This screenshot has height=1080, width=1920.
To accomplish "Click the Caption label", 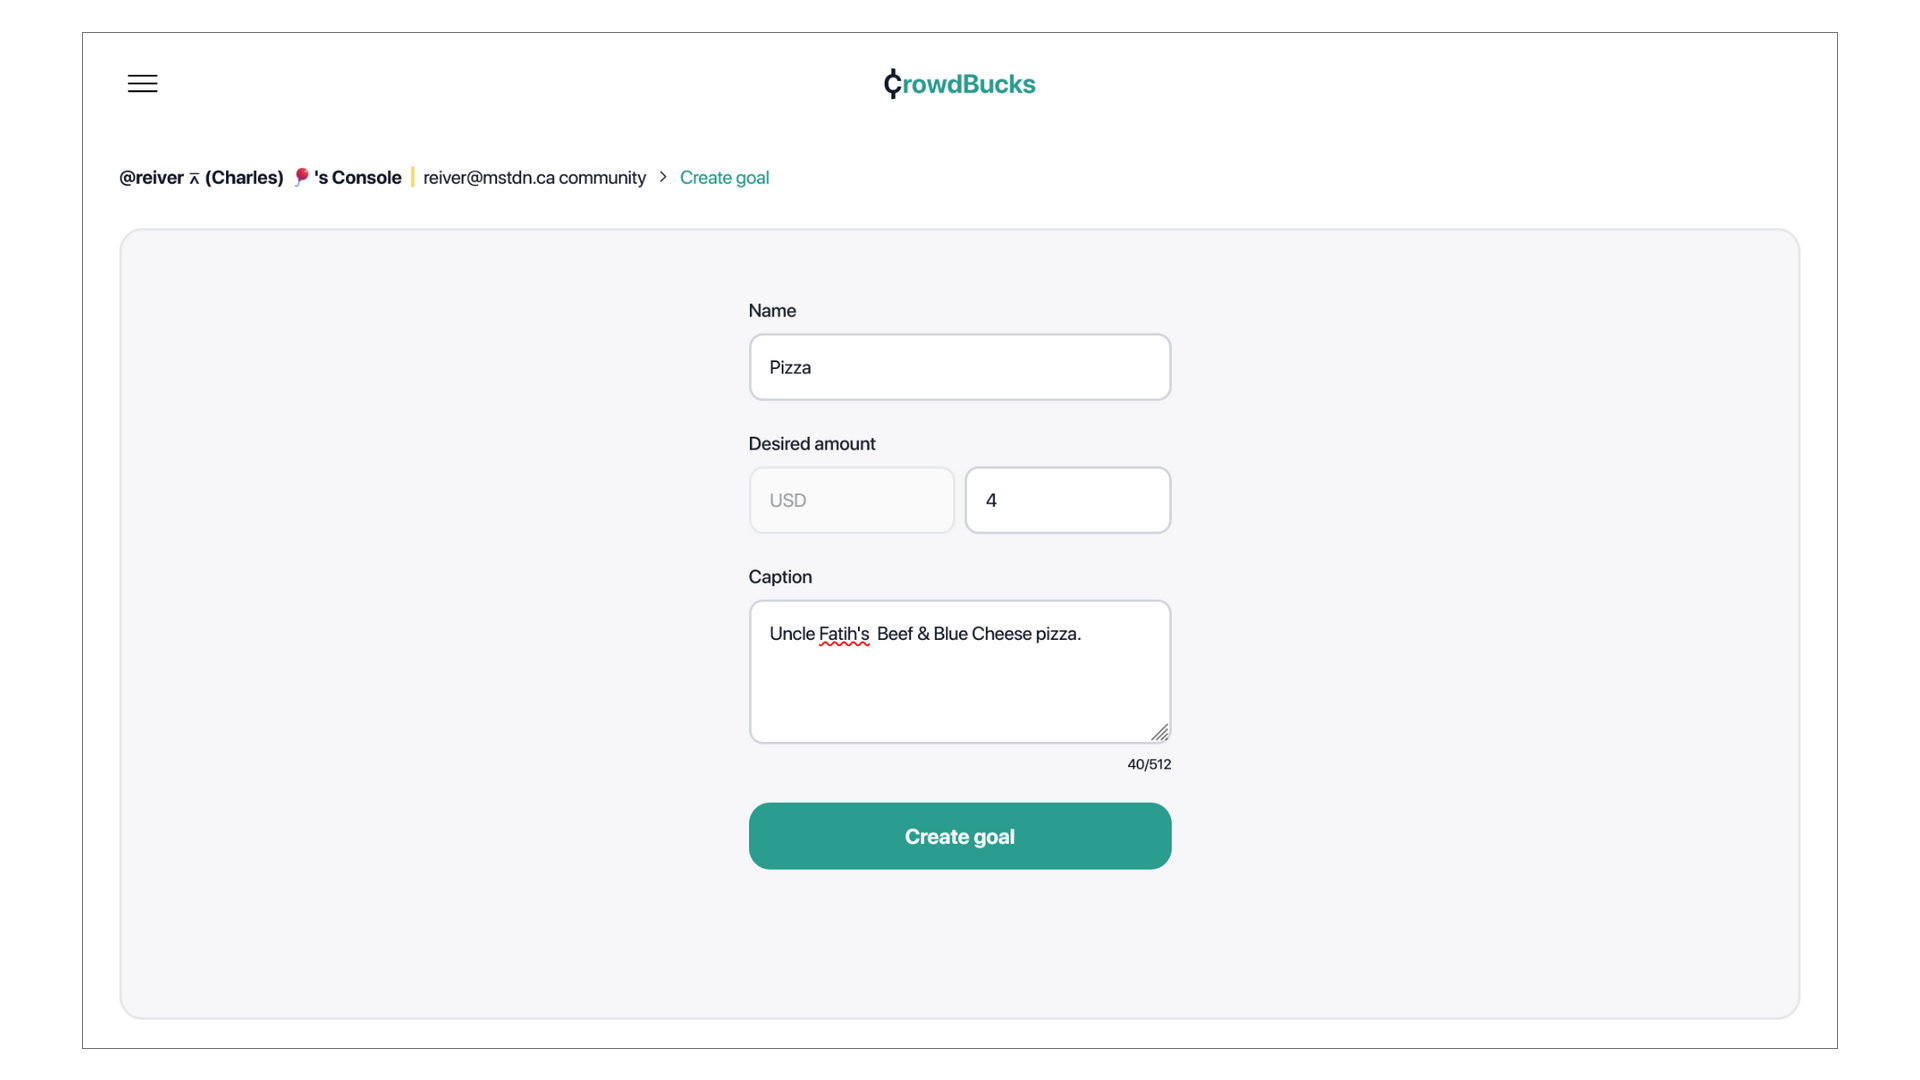I will pyautogui.click(x=780, y=577).
